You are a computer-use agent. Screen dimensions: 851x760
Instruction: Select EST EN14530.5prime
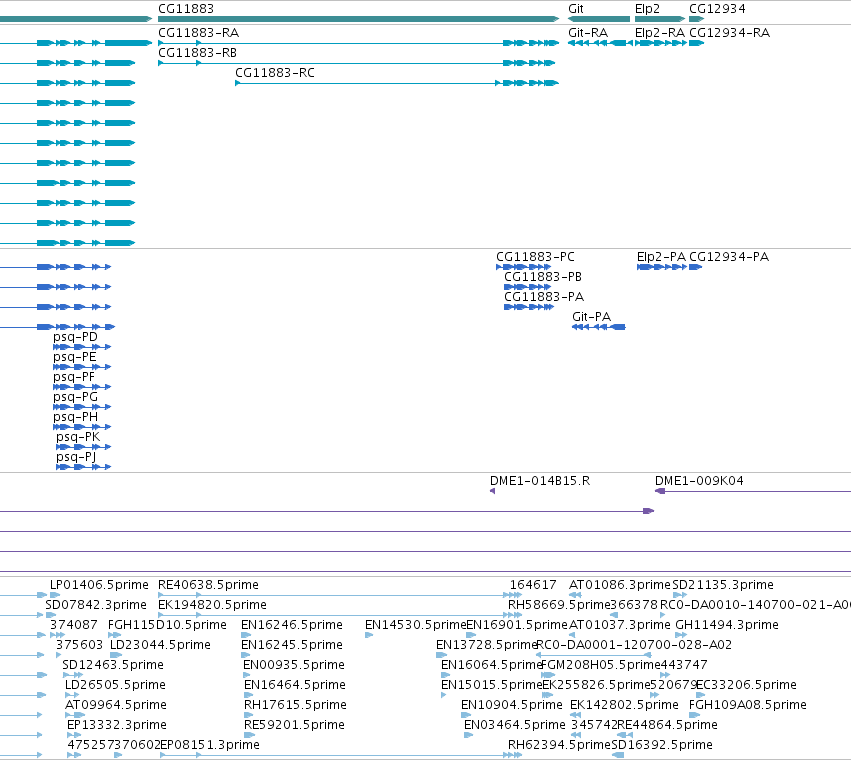point(416,625)
